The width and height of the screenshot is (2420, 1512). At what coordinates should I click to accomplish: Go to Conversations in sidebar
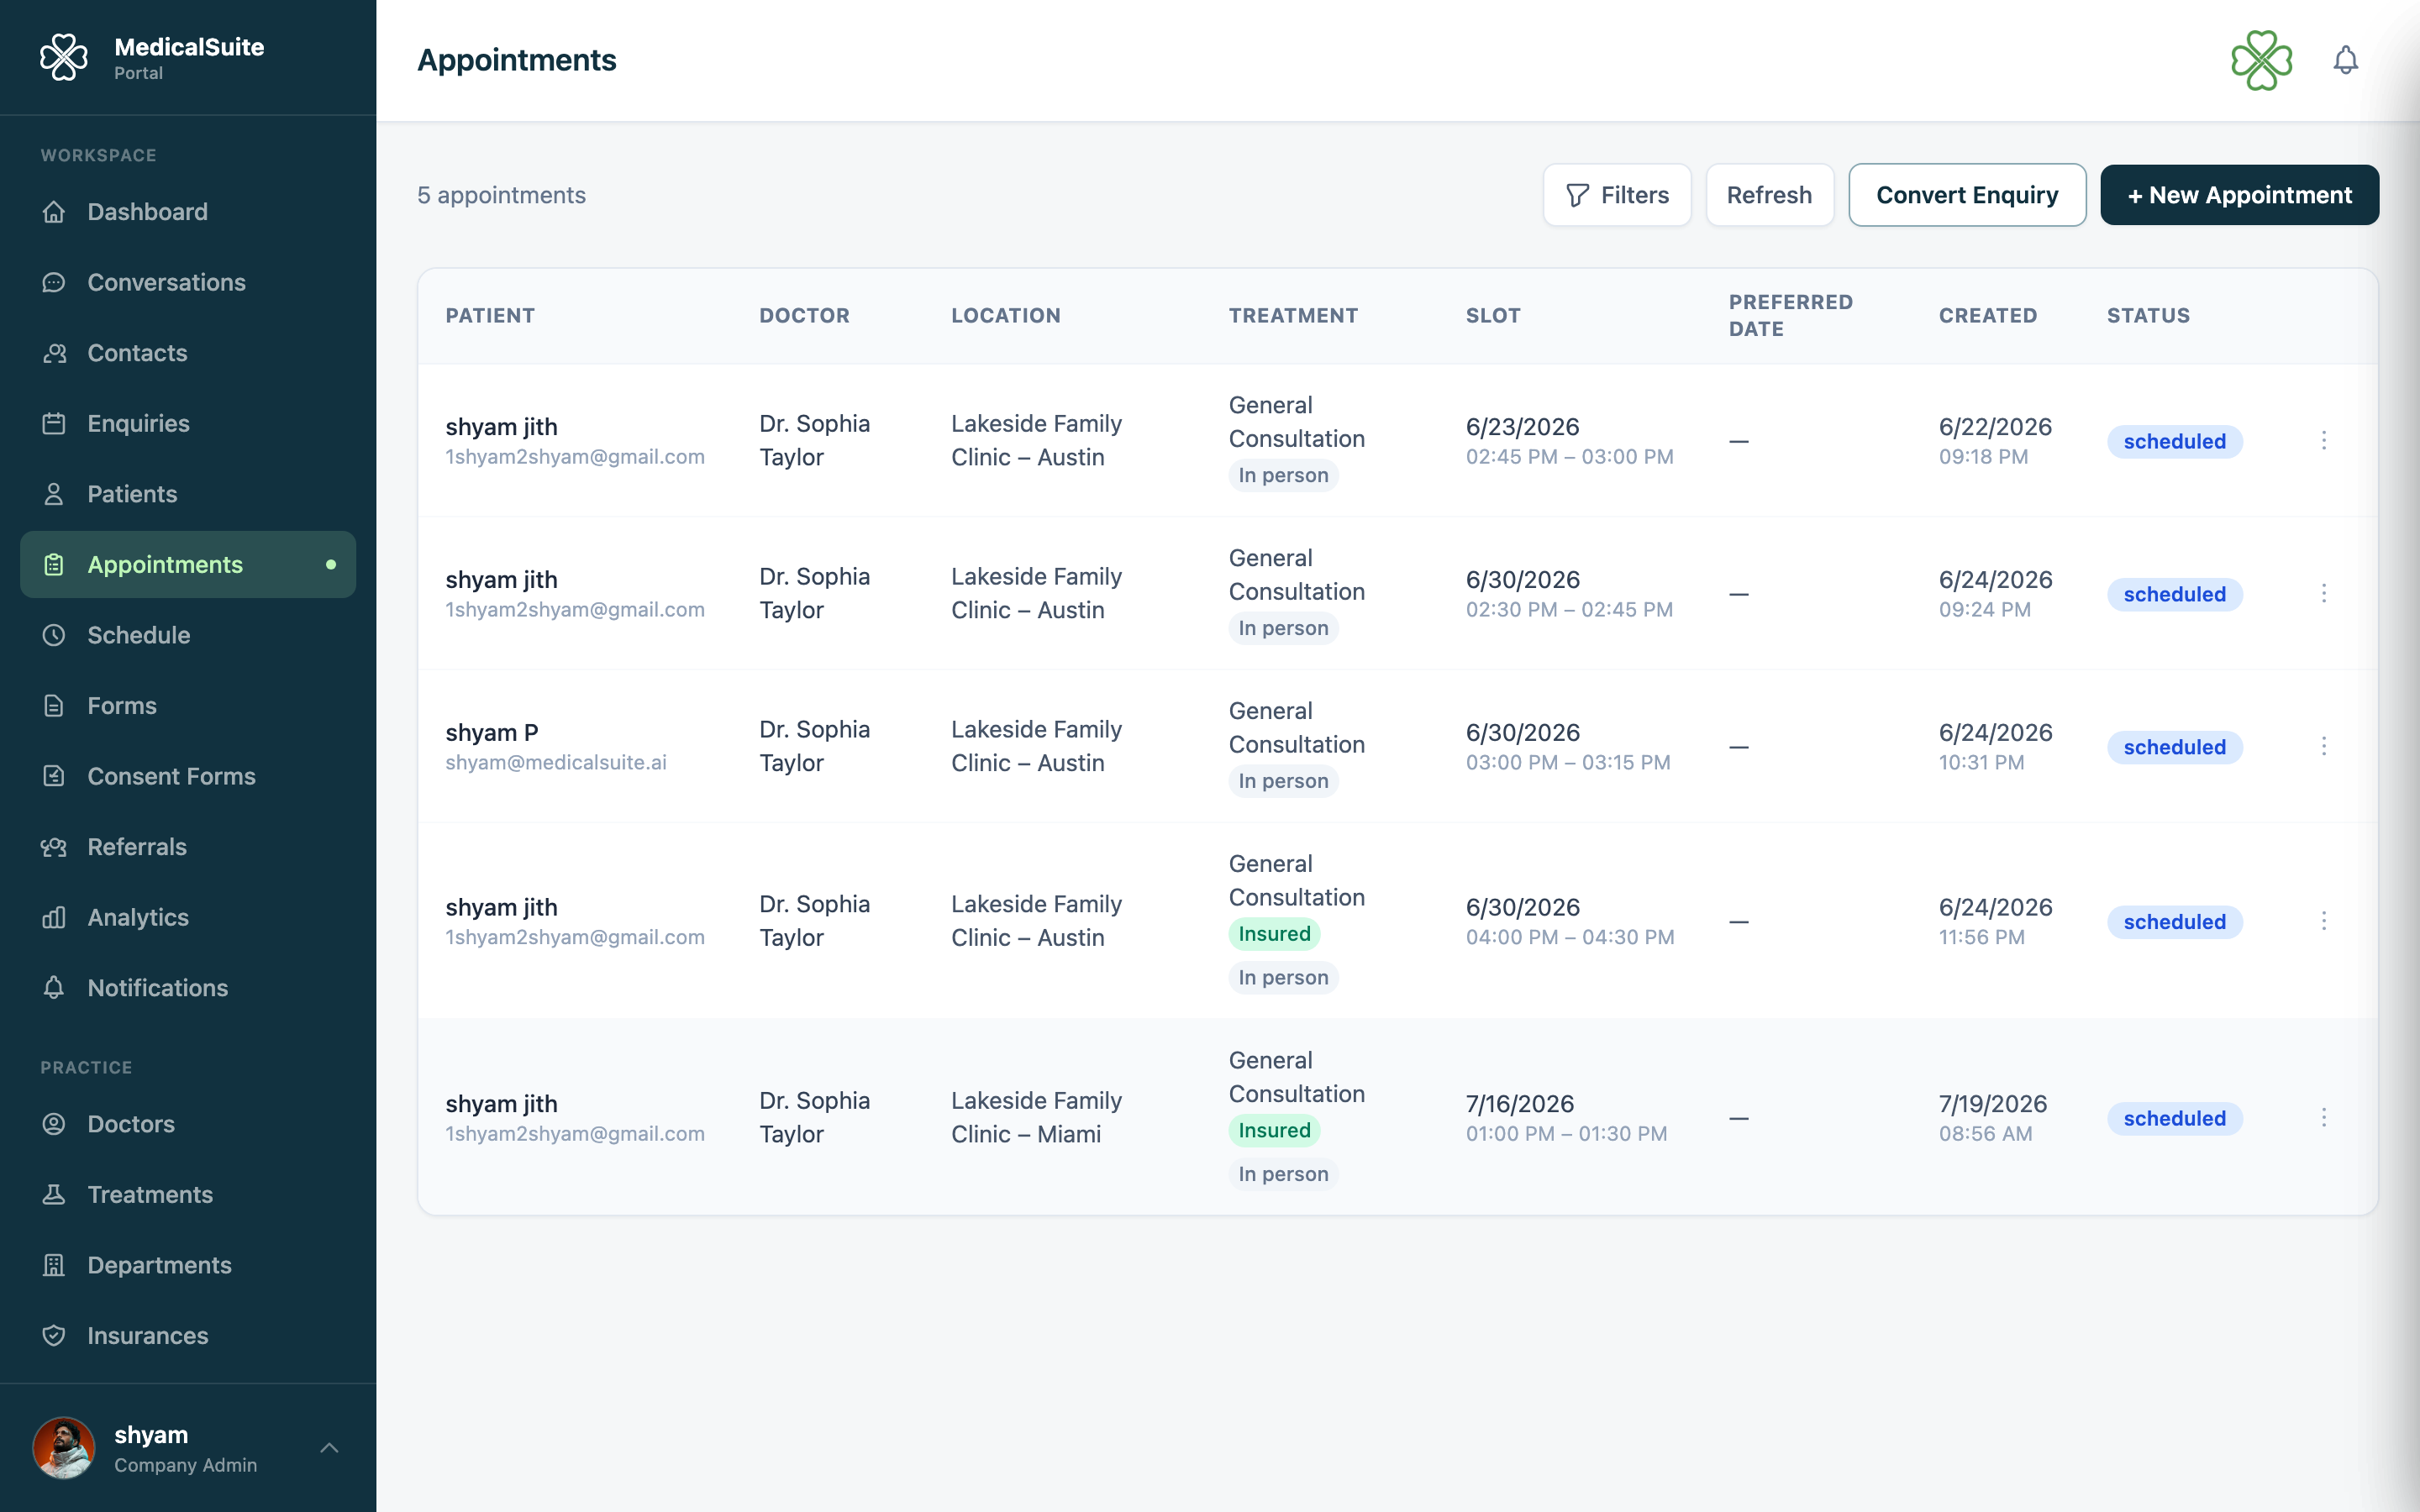[x=188, y=282]
